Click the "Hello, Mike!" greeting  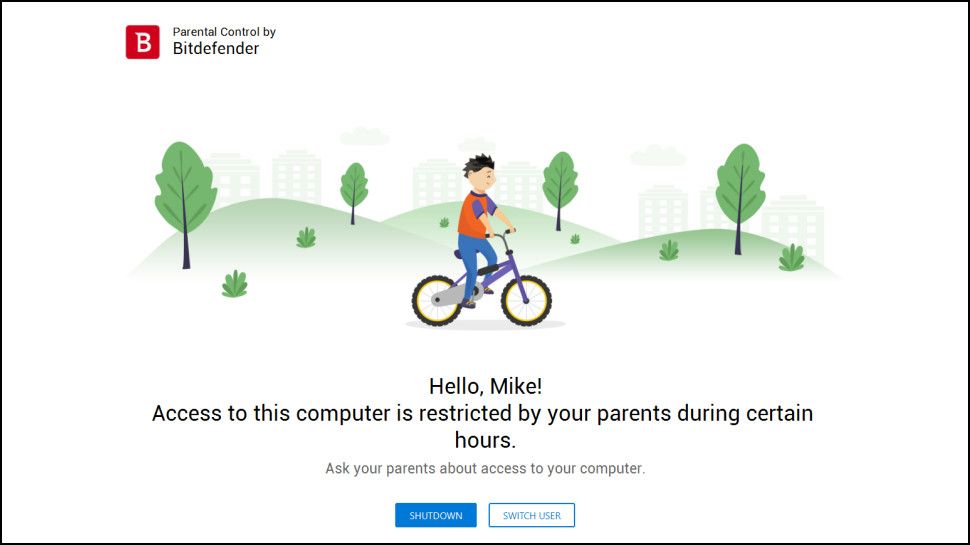[485, 386]
